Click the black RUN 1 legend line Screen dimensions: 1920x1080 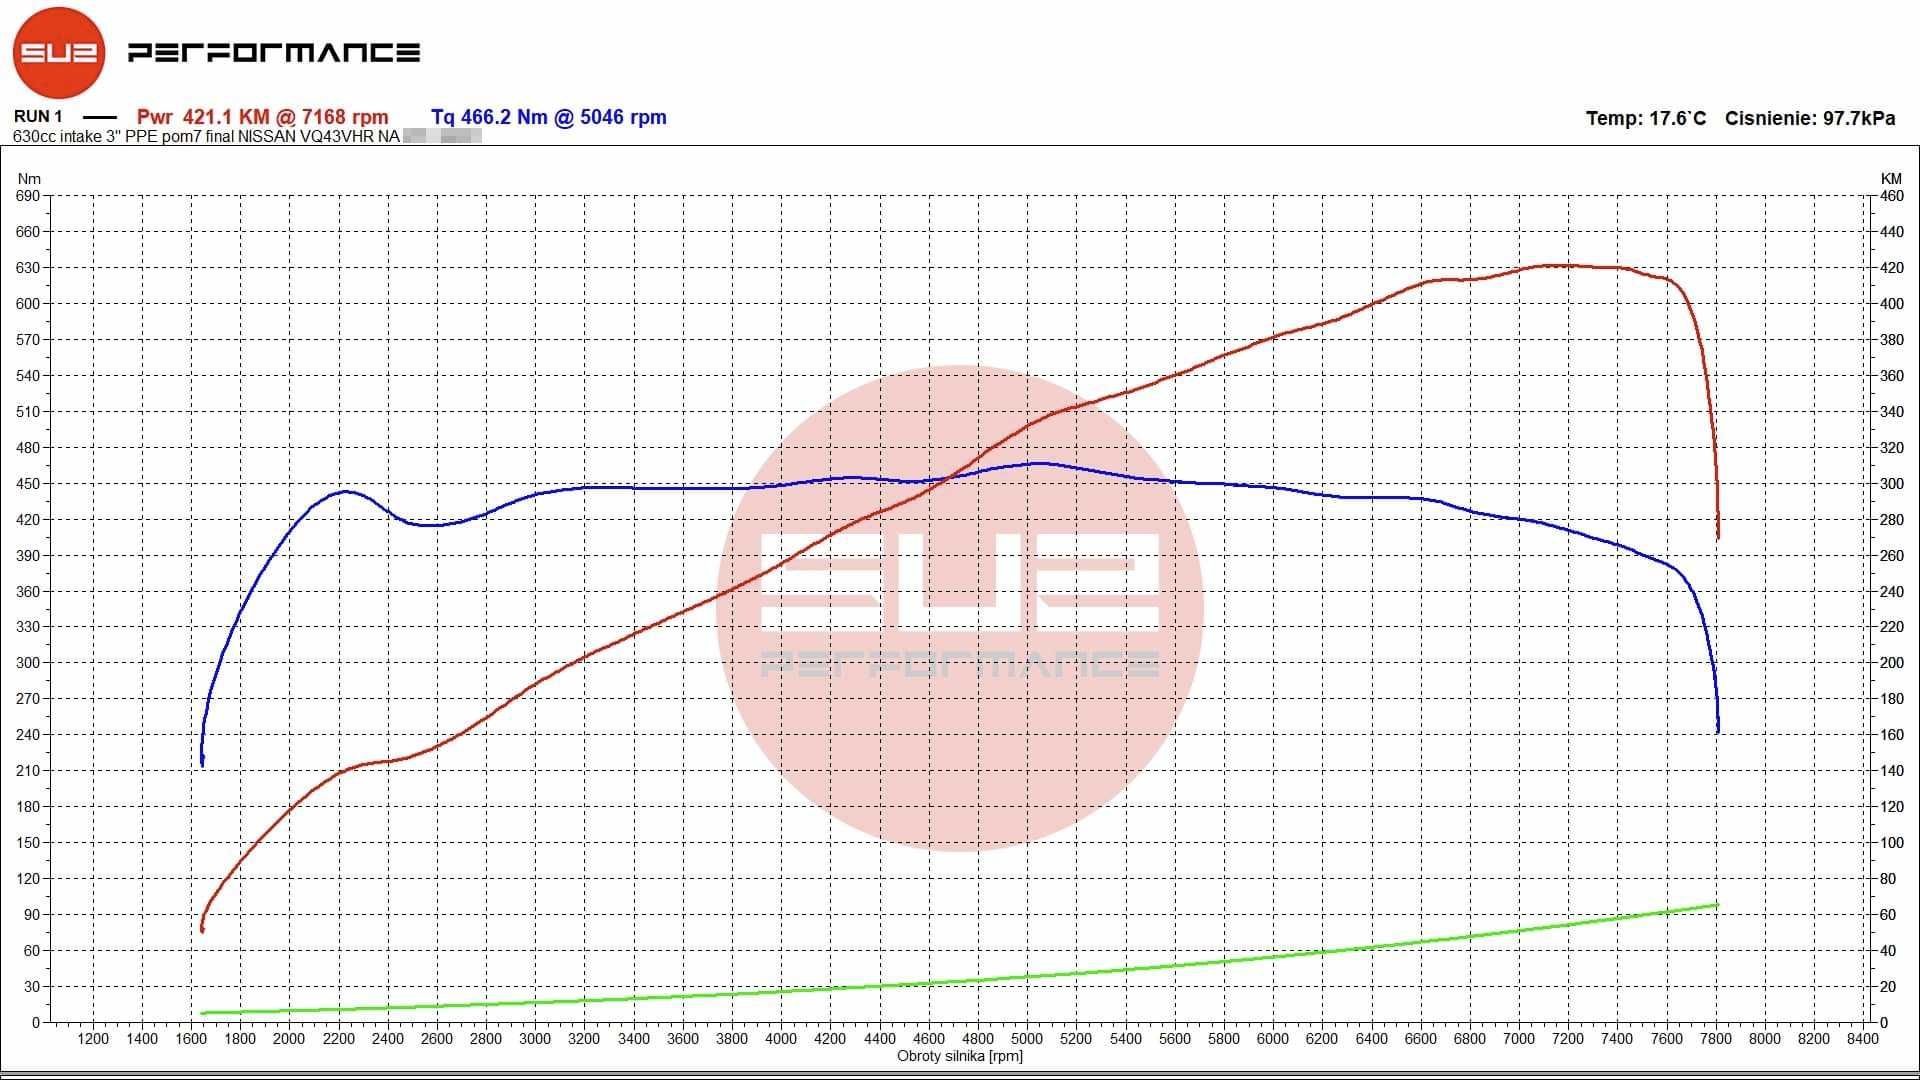click(100, 118)
